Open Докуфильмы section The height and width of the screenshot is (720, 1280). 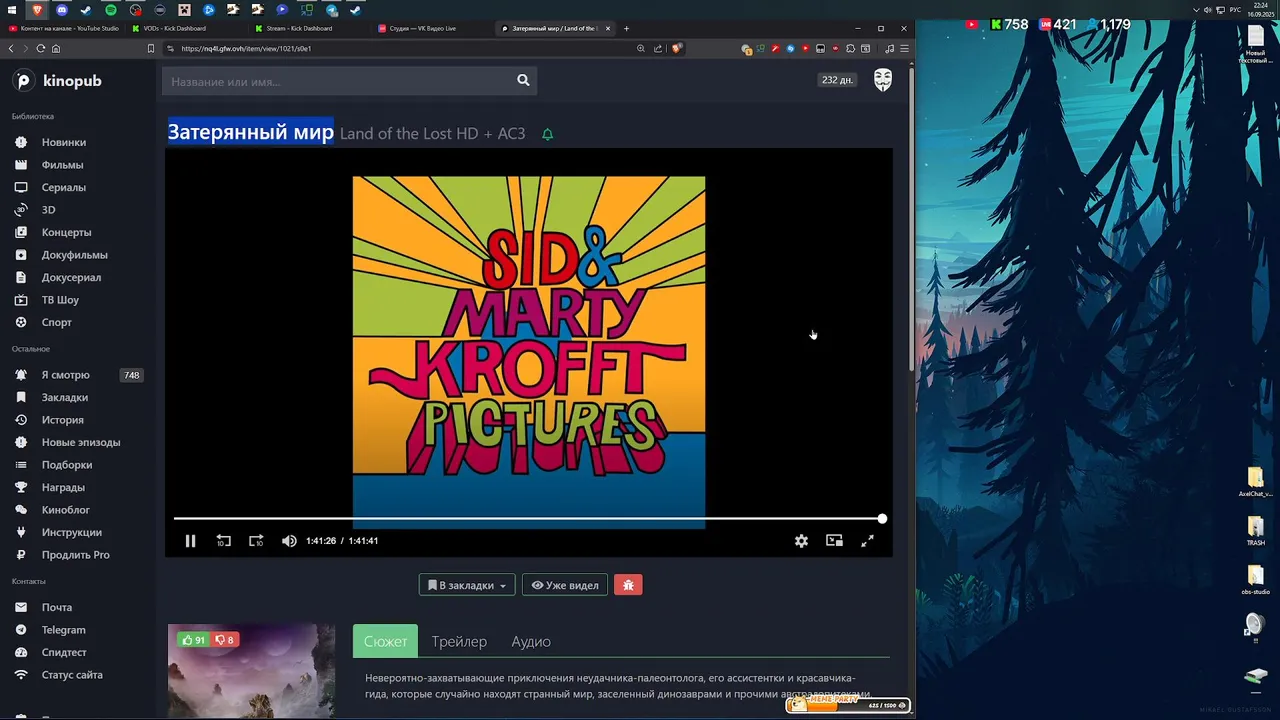pos(74,255)
